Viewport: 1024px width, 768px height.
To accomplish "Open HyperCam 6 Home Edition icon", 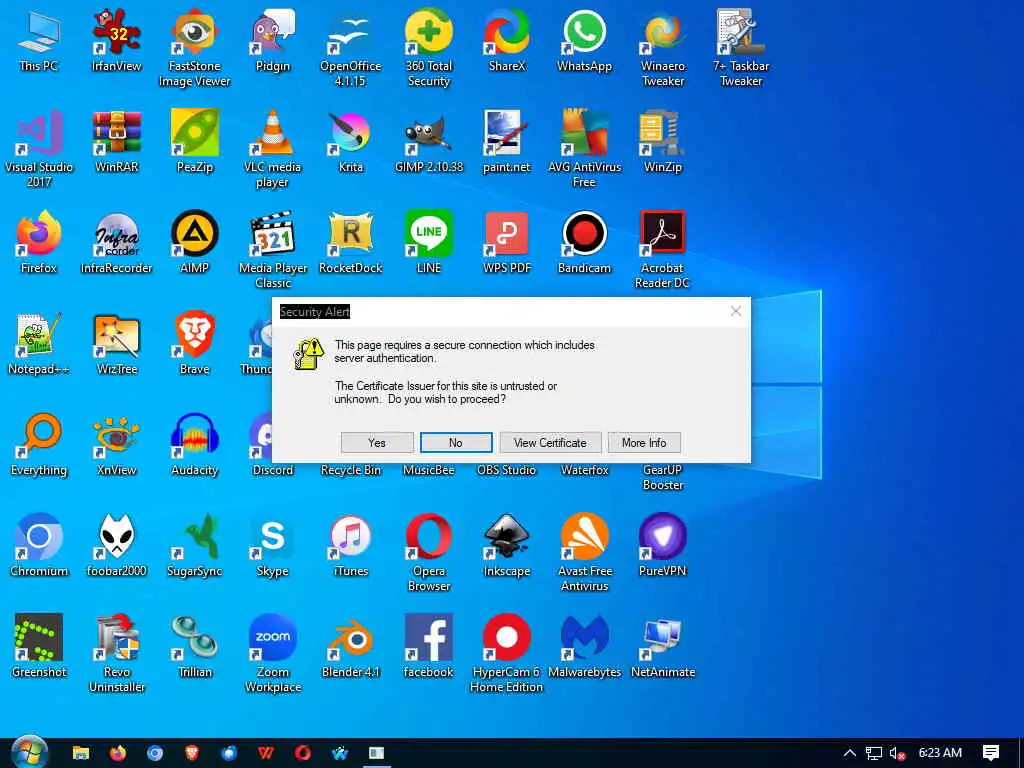I will (507, 654).
